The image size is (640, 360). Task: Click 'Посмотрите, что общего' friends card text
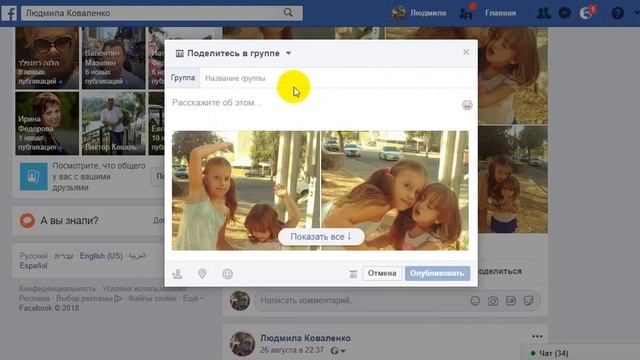coord(99,177)
